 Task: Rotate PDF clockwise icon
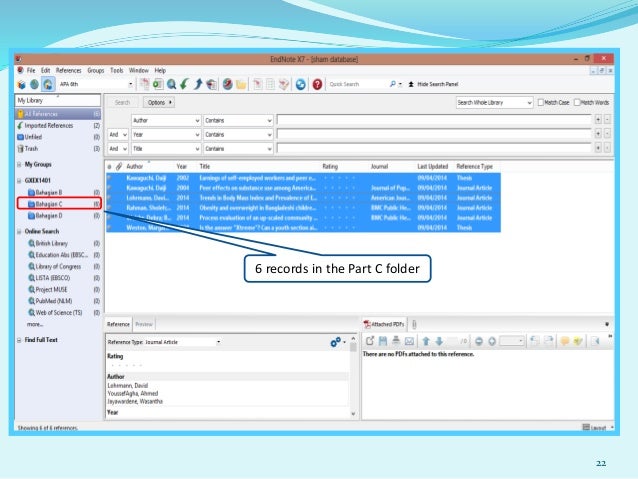point(548,341)
